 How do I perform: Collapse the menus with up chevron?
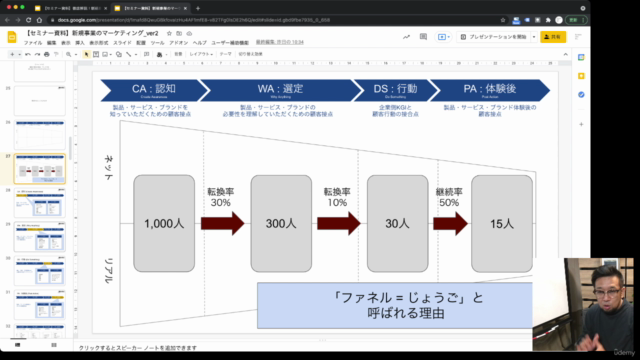click(x=565, y=54)
